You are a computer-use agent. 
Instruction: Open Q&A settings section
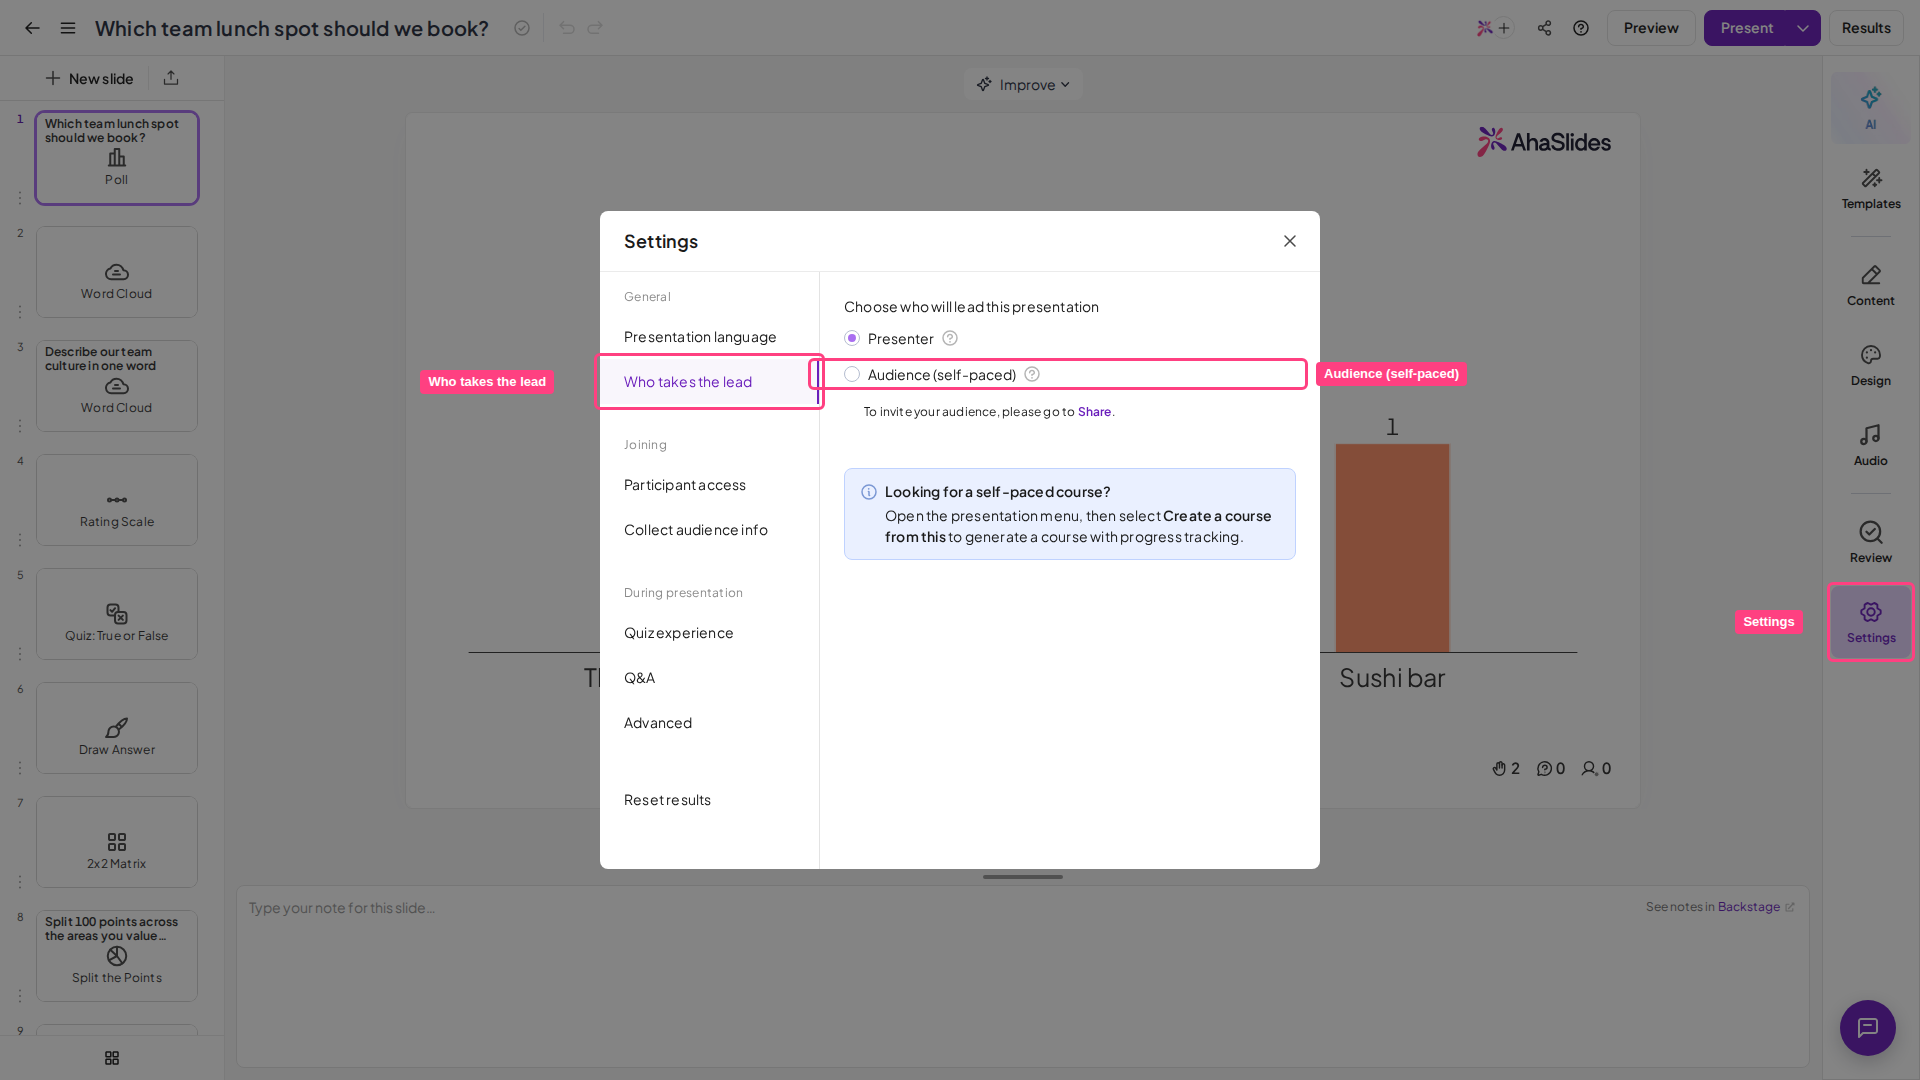point(709,678)
